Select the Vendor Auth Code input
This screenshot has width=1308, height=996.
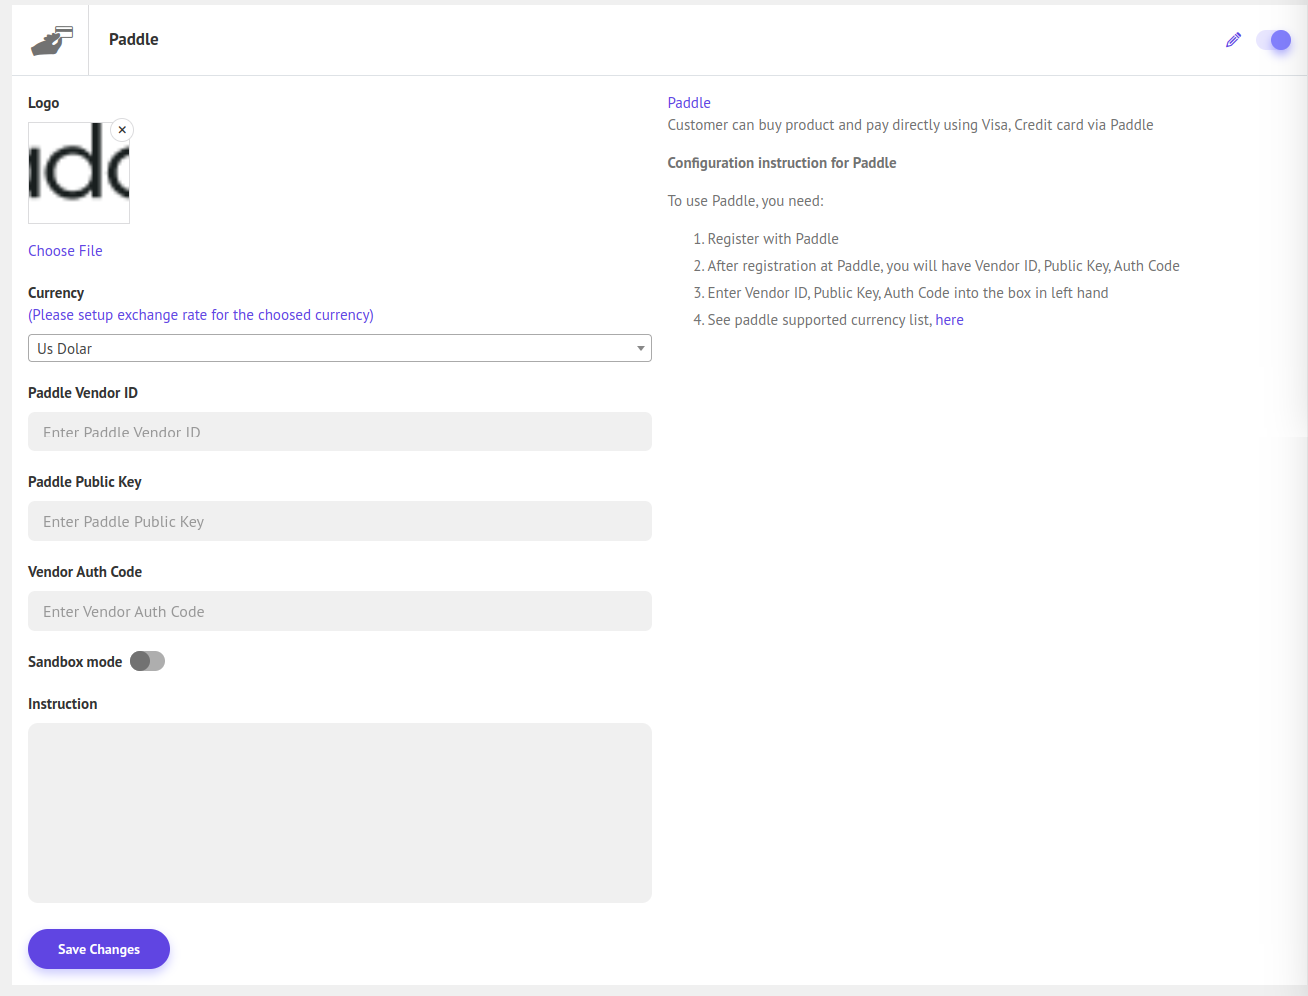pos(340,611)
